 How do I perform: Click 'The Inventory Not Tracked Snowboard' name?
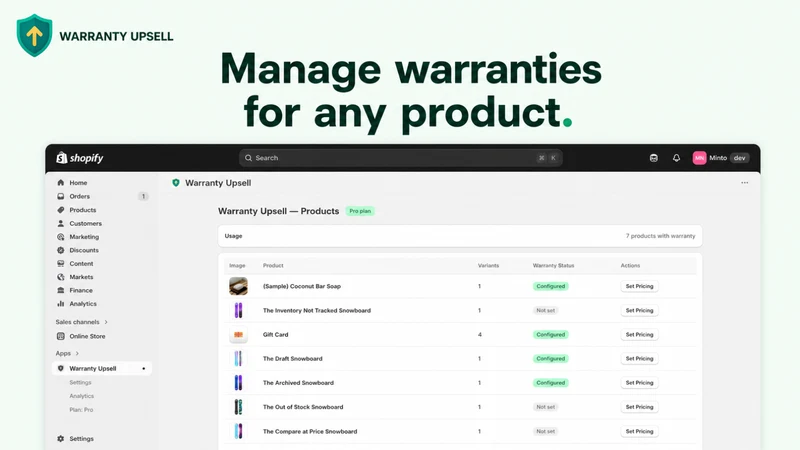[x=317, y=310]
